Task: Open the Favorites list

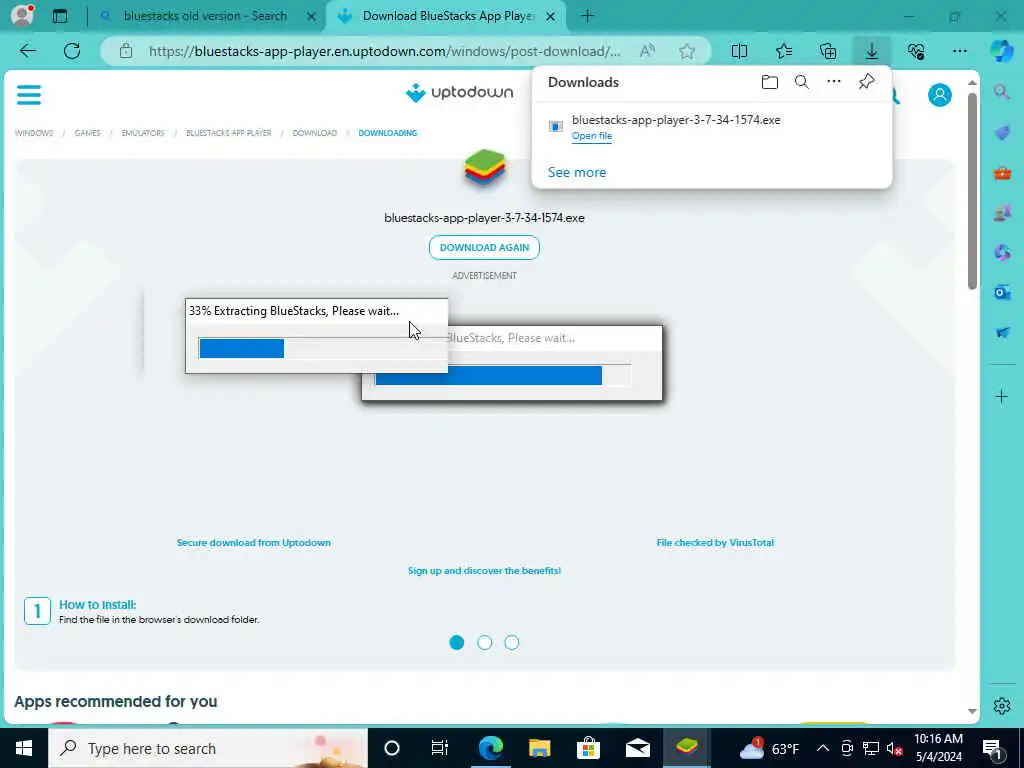Action: pyautogui.click(x=784, y=51)
